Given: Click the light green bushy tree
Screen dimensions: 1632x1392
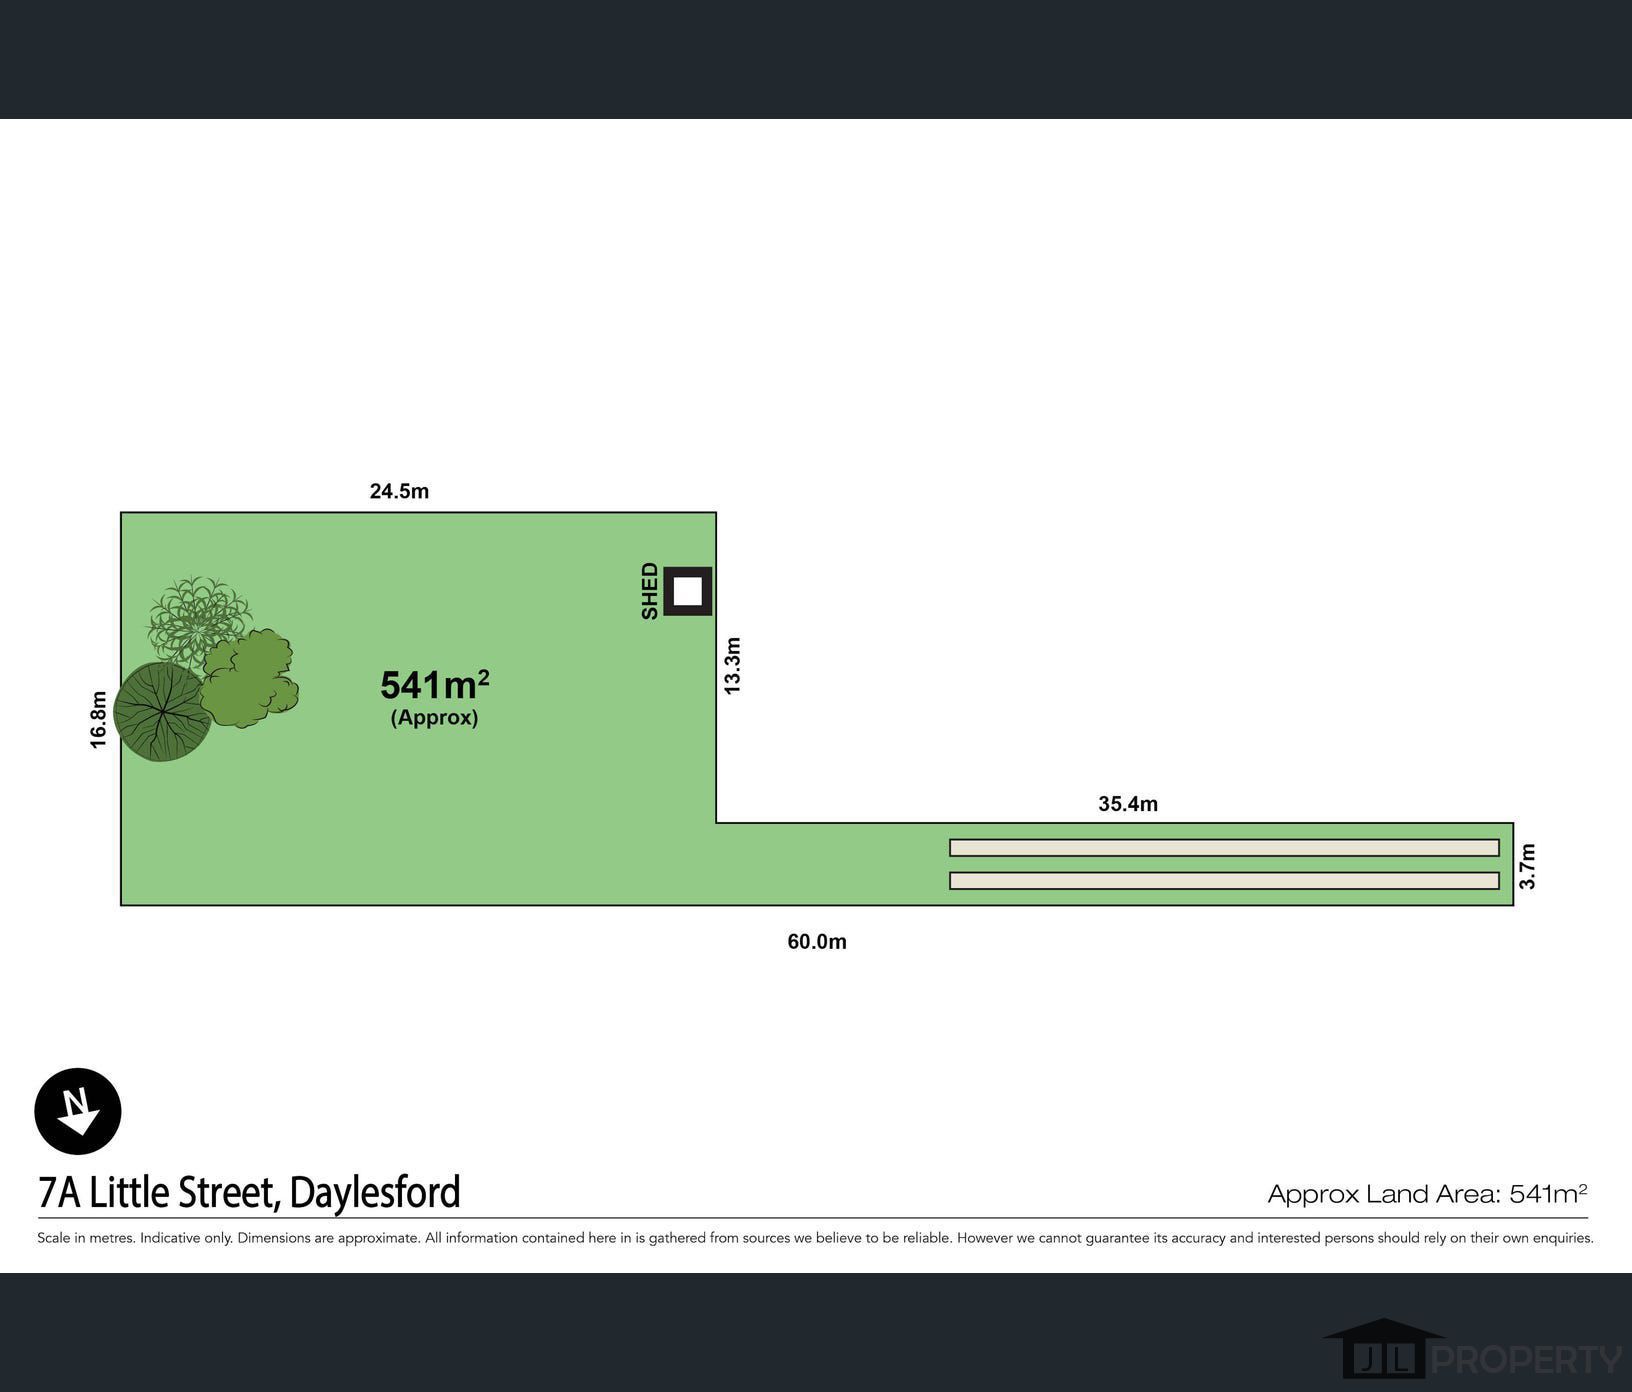Looking at the screenshot, I should click(x=250, y=680).
